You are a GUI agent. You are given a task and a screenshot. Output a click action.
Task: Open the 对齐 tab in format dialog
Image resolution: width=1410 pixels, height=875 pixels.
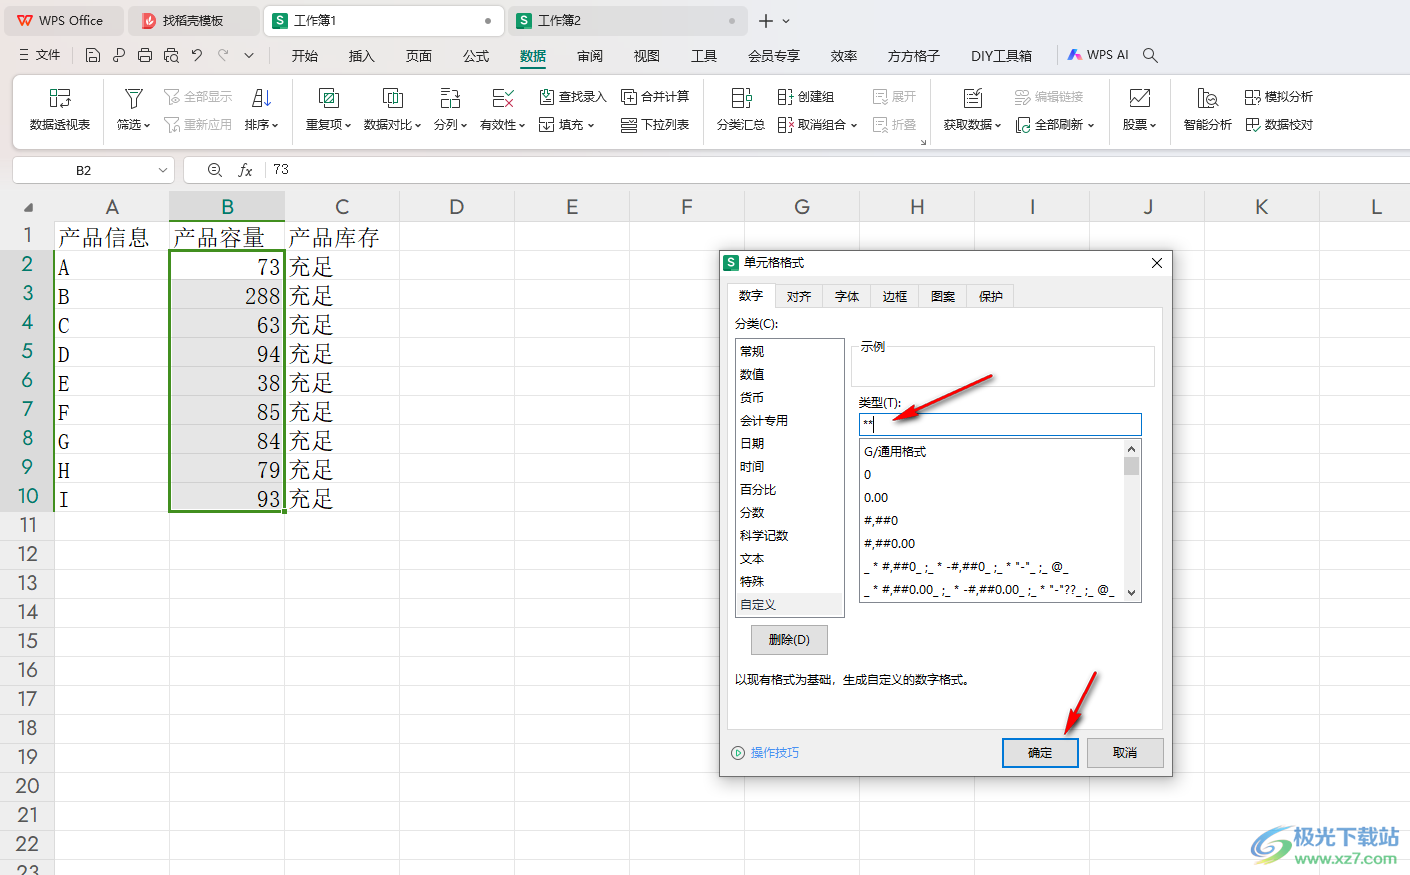tap(798, 296)
